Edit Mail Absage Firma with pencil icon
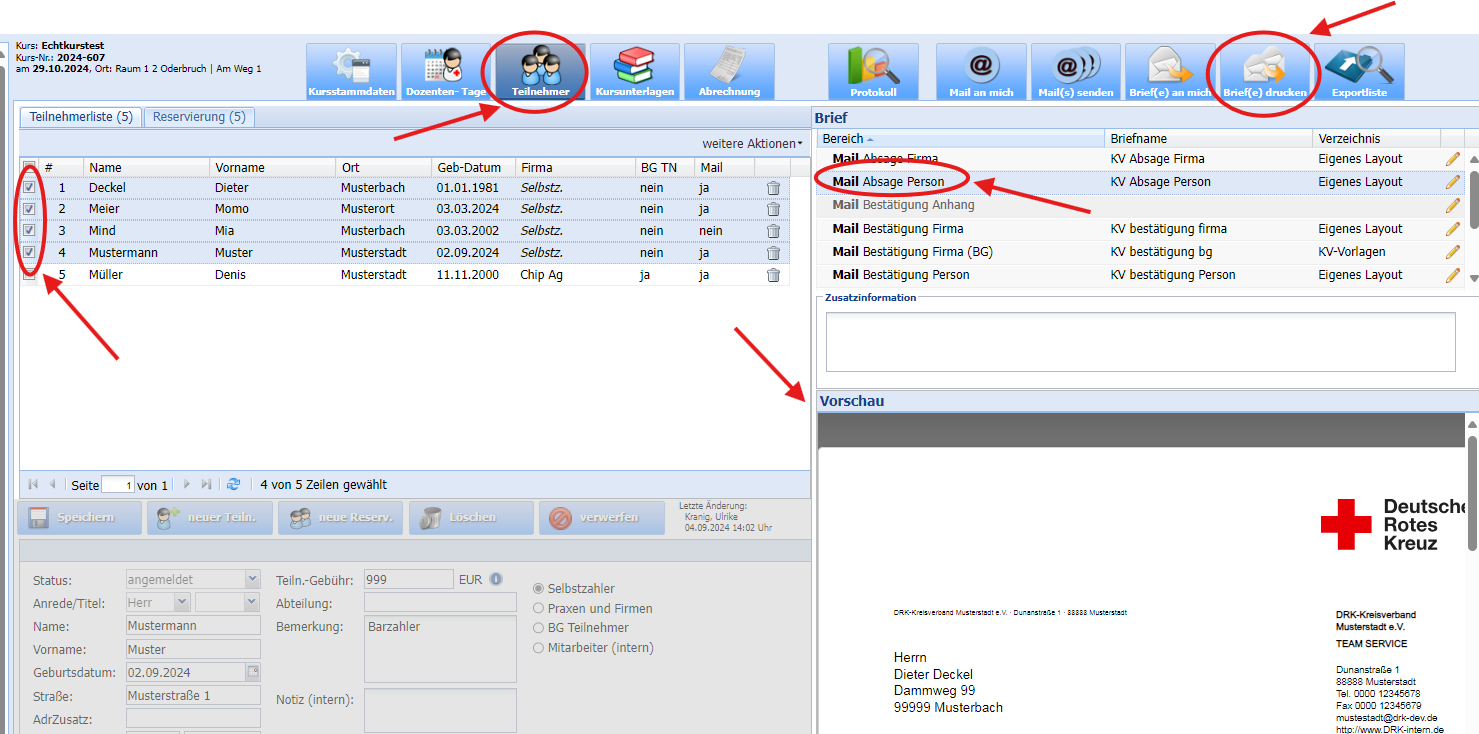 (1452, 159)
